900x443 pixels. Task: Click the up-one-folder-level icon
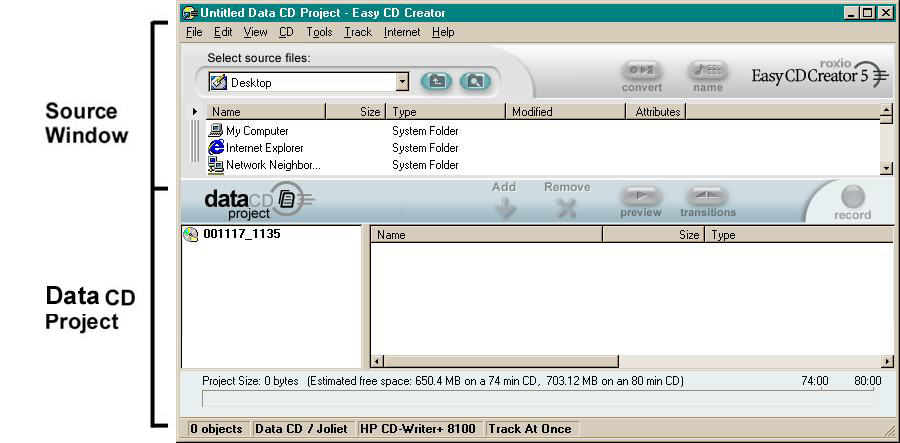tap(436, 81)
